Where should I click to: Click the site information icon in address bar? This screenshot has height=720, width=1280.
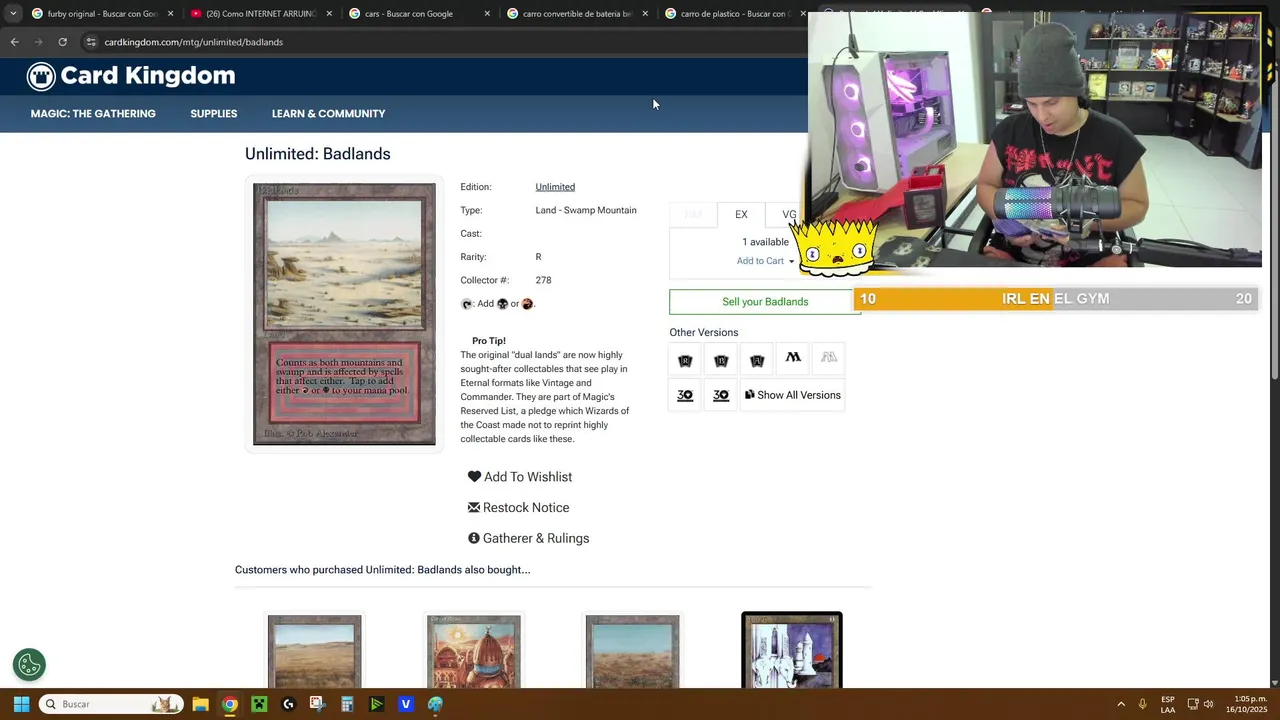[91, 42]
